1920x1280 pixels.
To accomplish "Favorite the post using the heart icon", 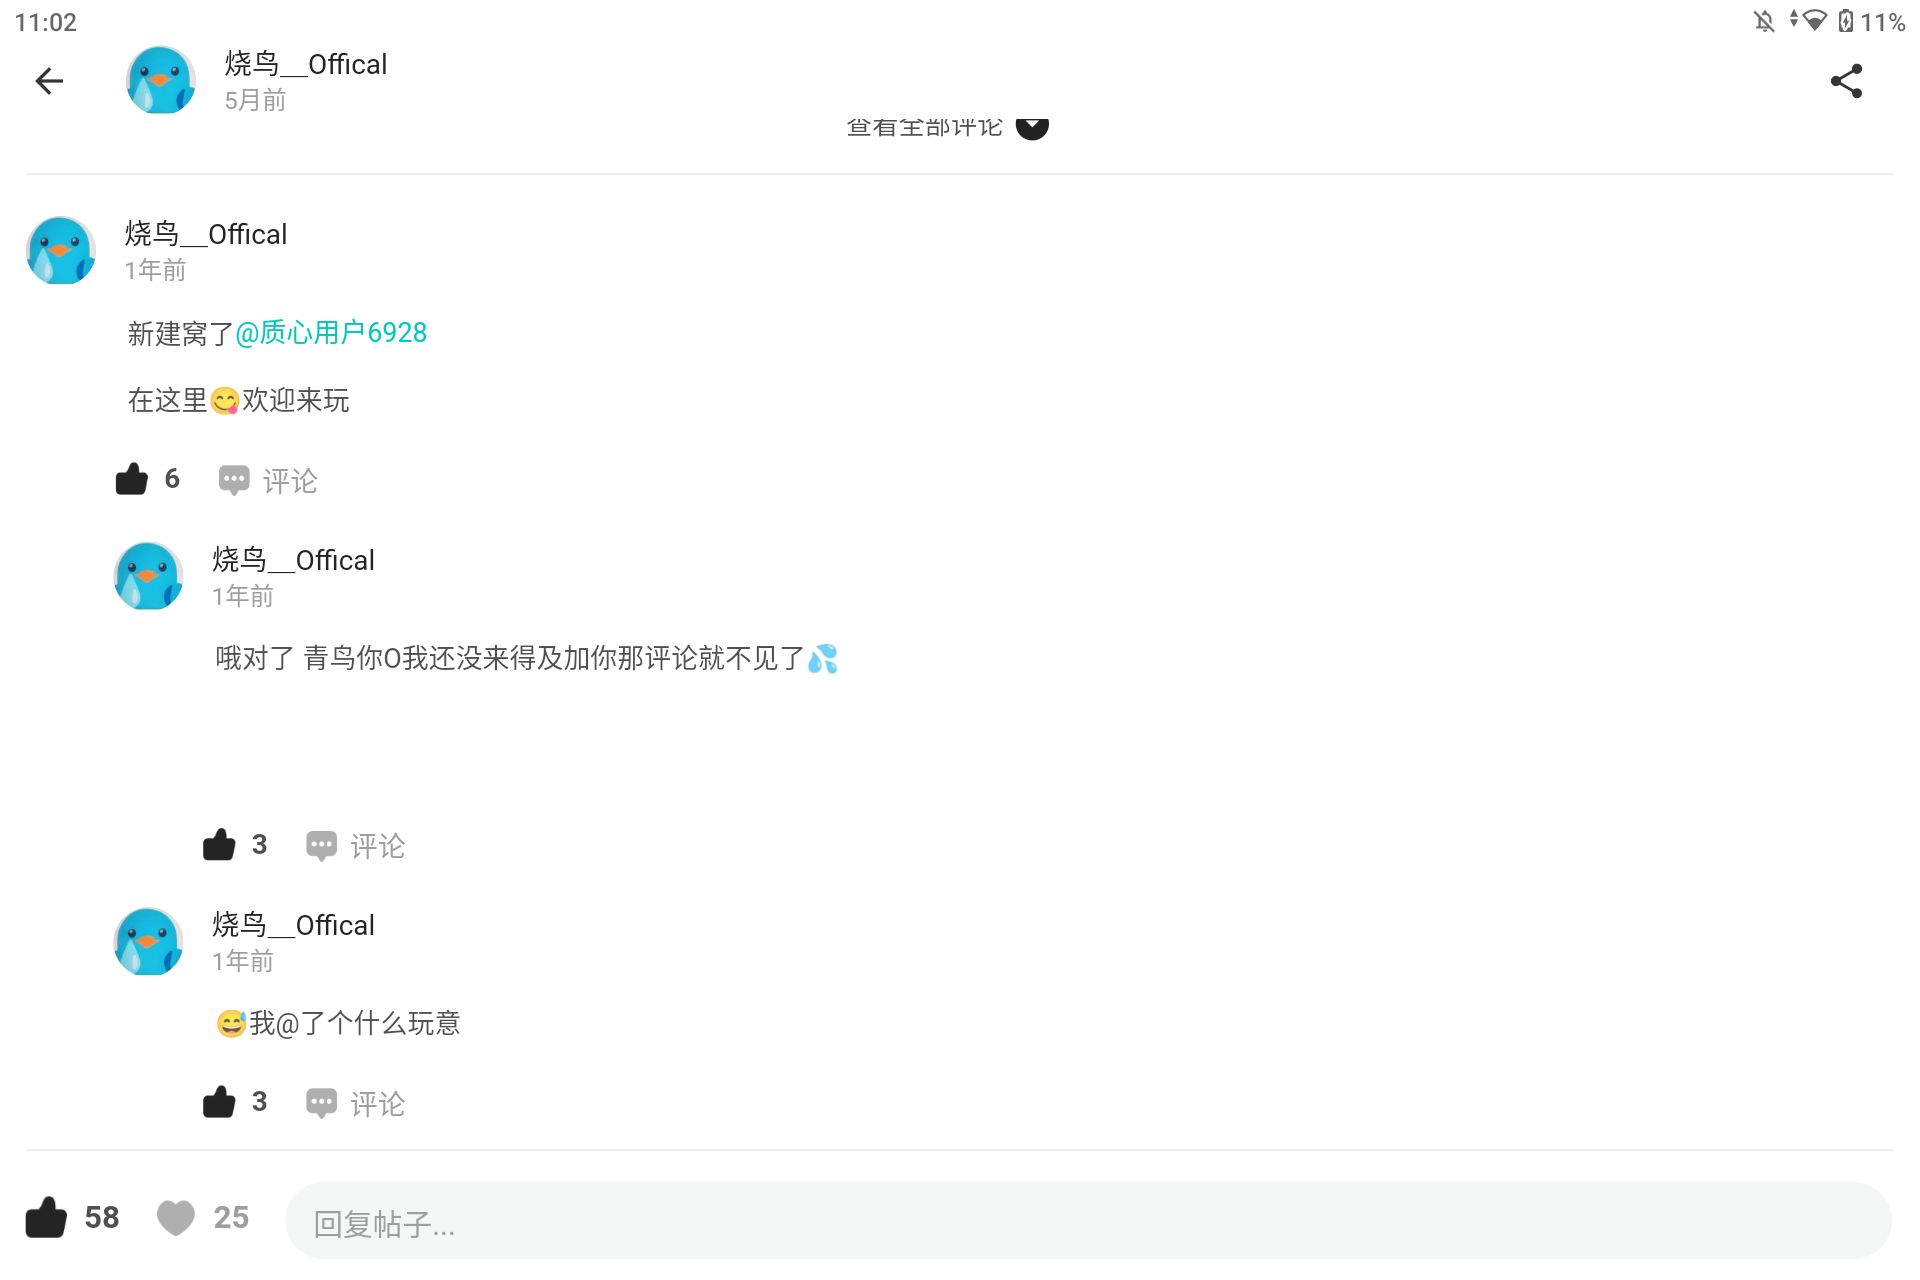I will [x=176, y=1217].
